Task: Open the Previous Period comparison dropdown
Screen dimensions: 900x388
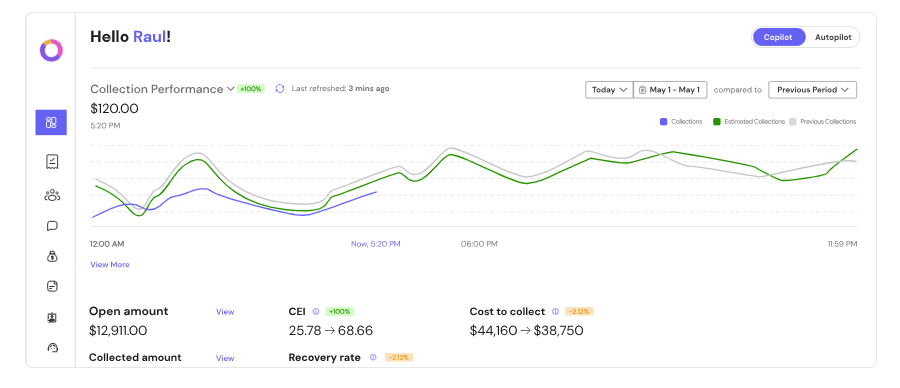Action: [812, 90]
